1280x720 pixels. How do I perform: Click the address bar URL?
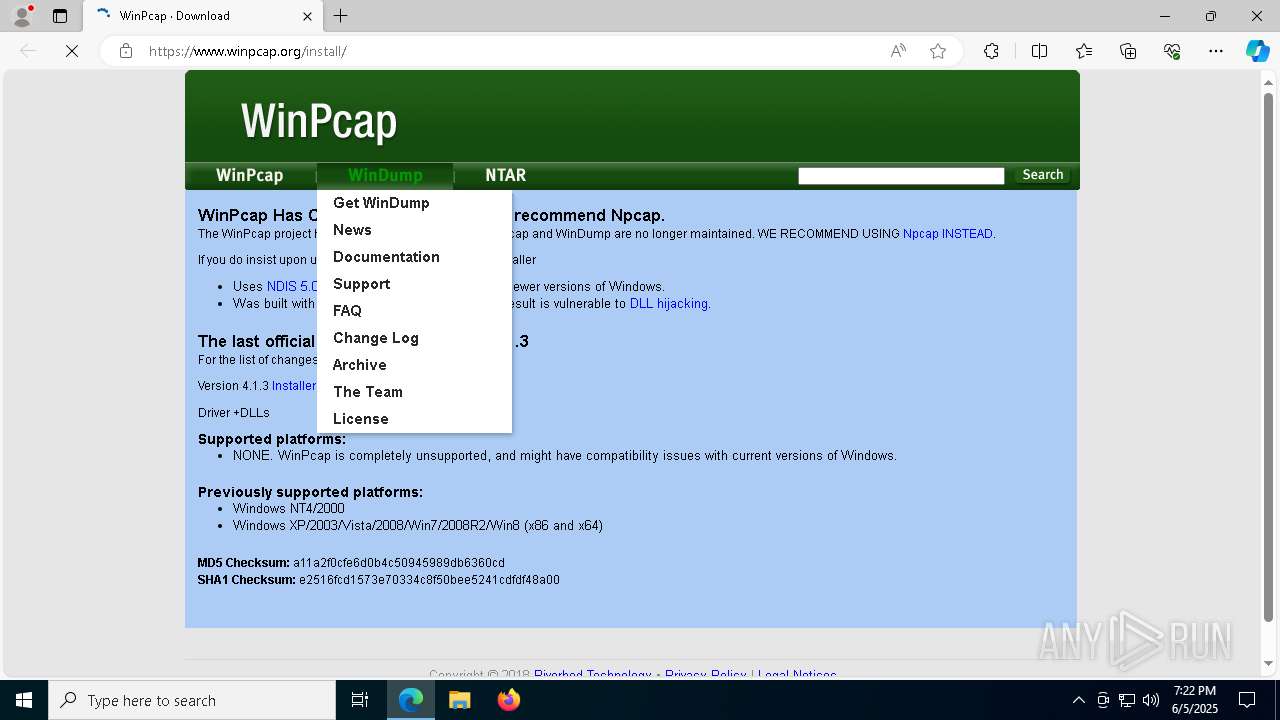[x=247, y=51]
